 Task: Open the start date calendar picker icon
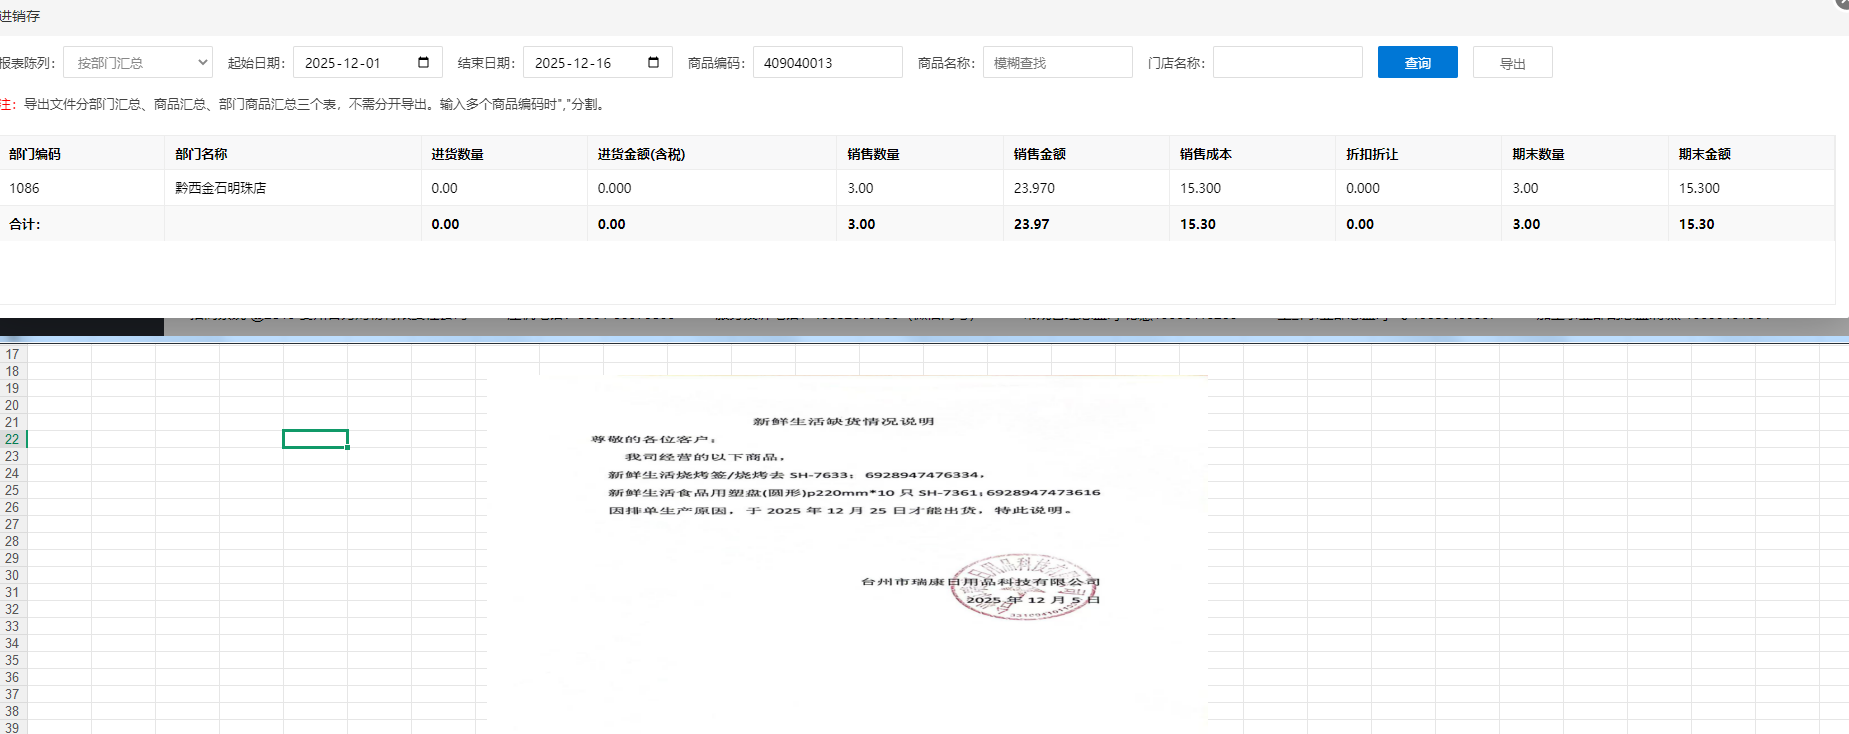coord(423,63)
